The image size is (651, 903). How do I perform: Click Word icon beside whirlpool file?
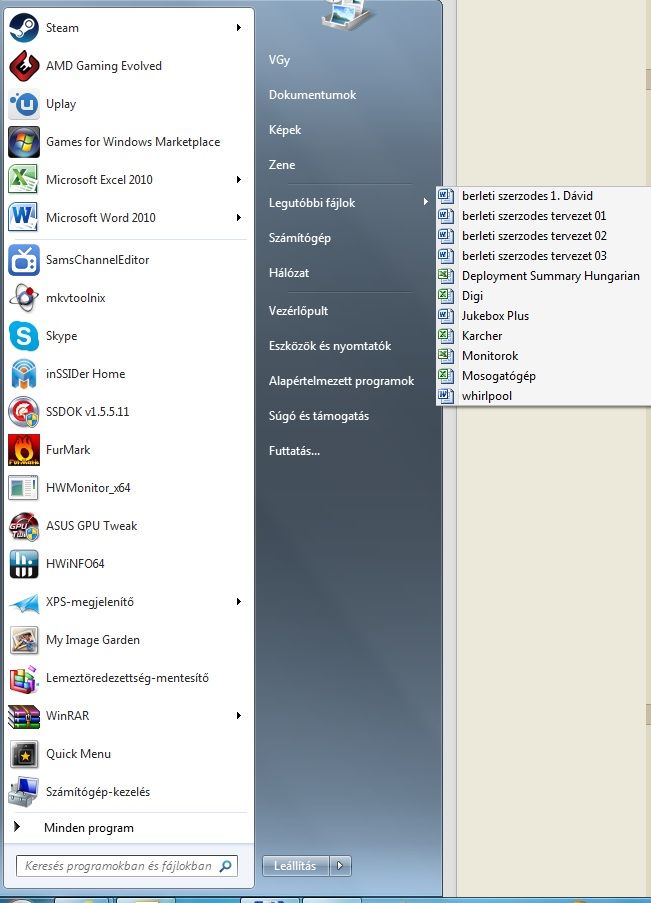pyautogui.click(x=446, y=396)
